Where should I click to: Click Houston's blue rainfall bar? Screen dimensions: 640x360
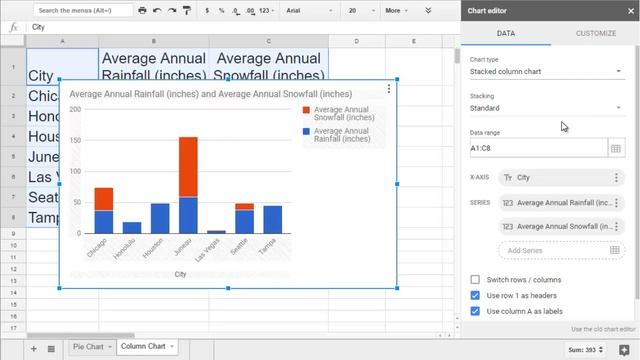point(160,218)
